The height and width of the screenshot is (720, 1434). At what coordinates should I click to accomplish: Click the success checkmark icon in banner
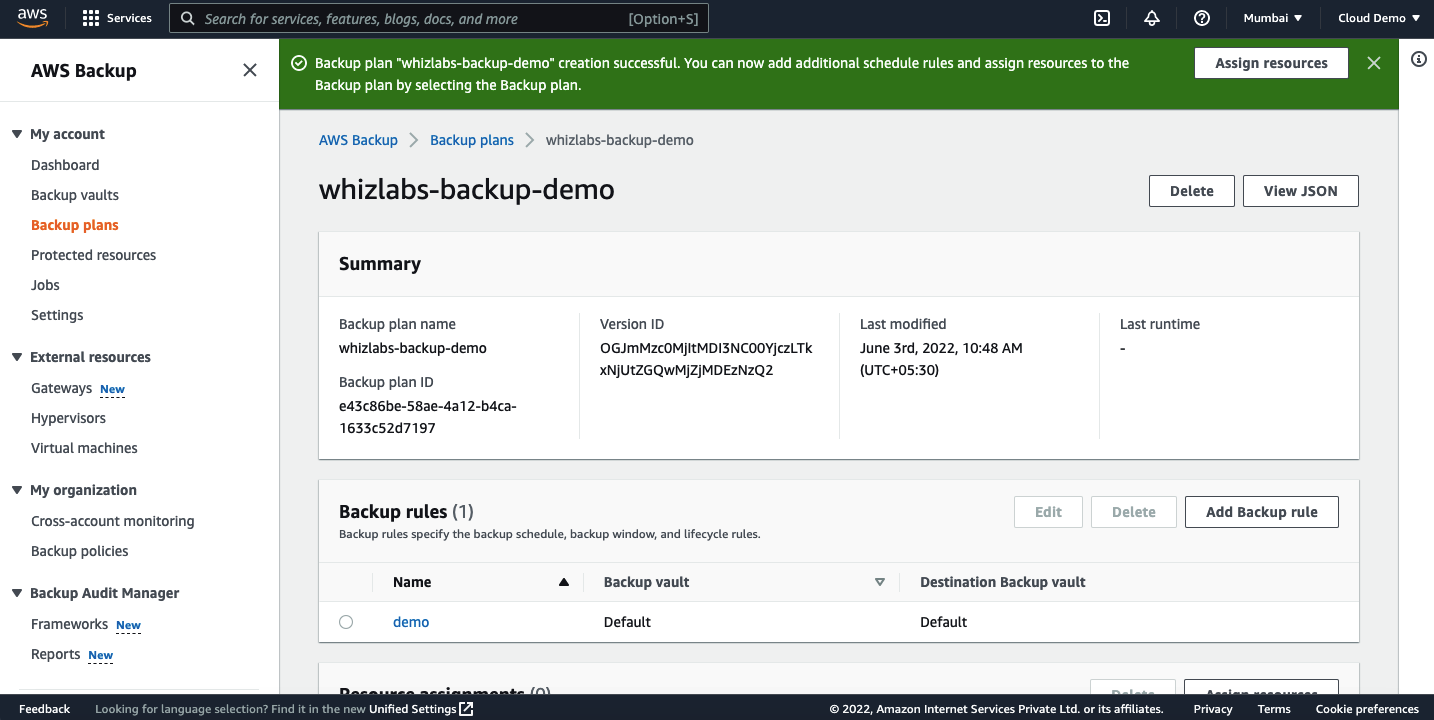(298, 63)
